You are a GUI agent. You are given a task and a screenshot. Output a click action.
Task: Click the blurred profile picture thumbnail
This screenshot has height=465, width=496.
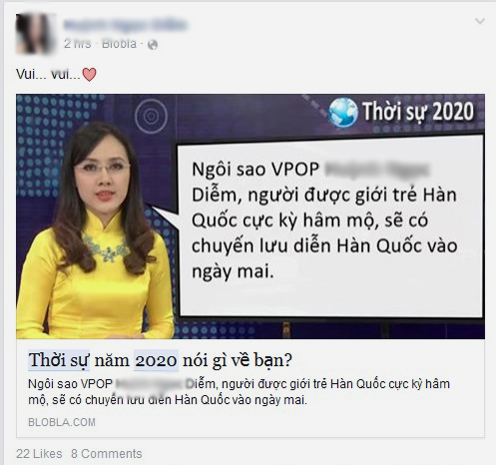pos(36,33)
